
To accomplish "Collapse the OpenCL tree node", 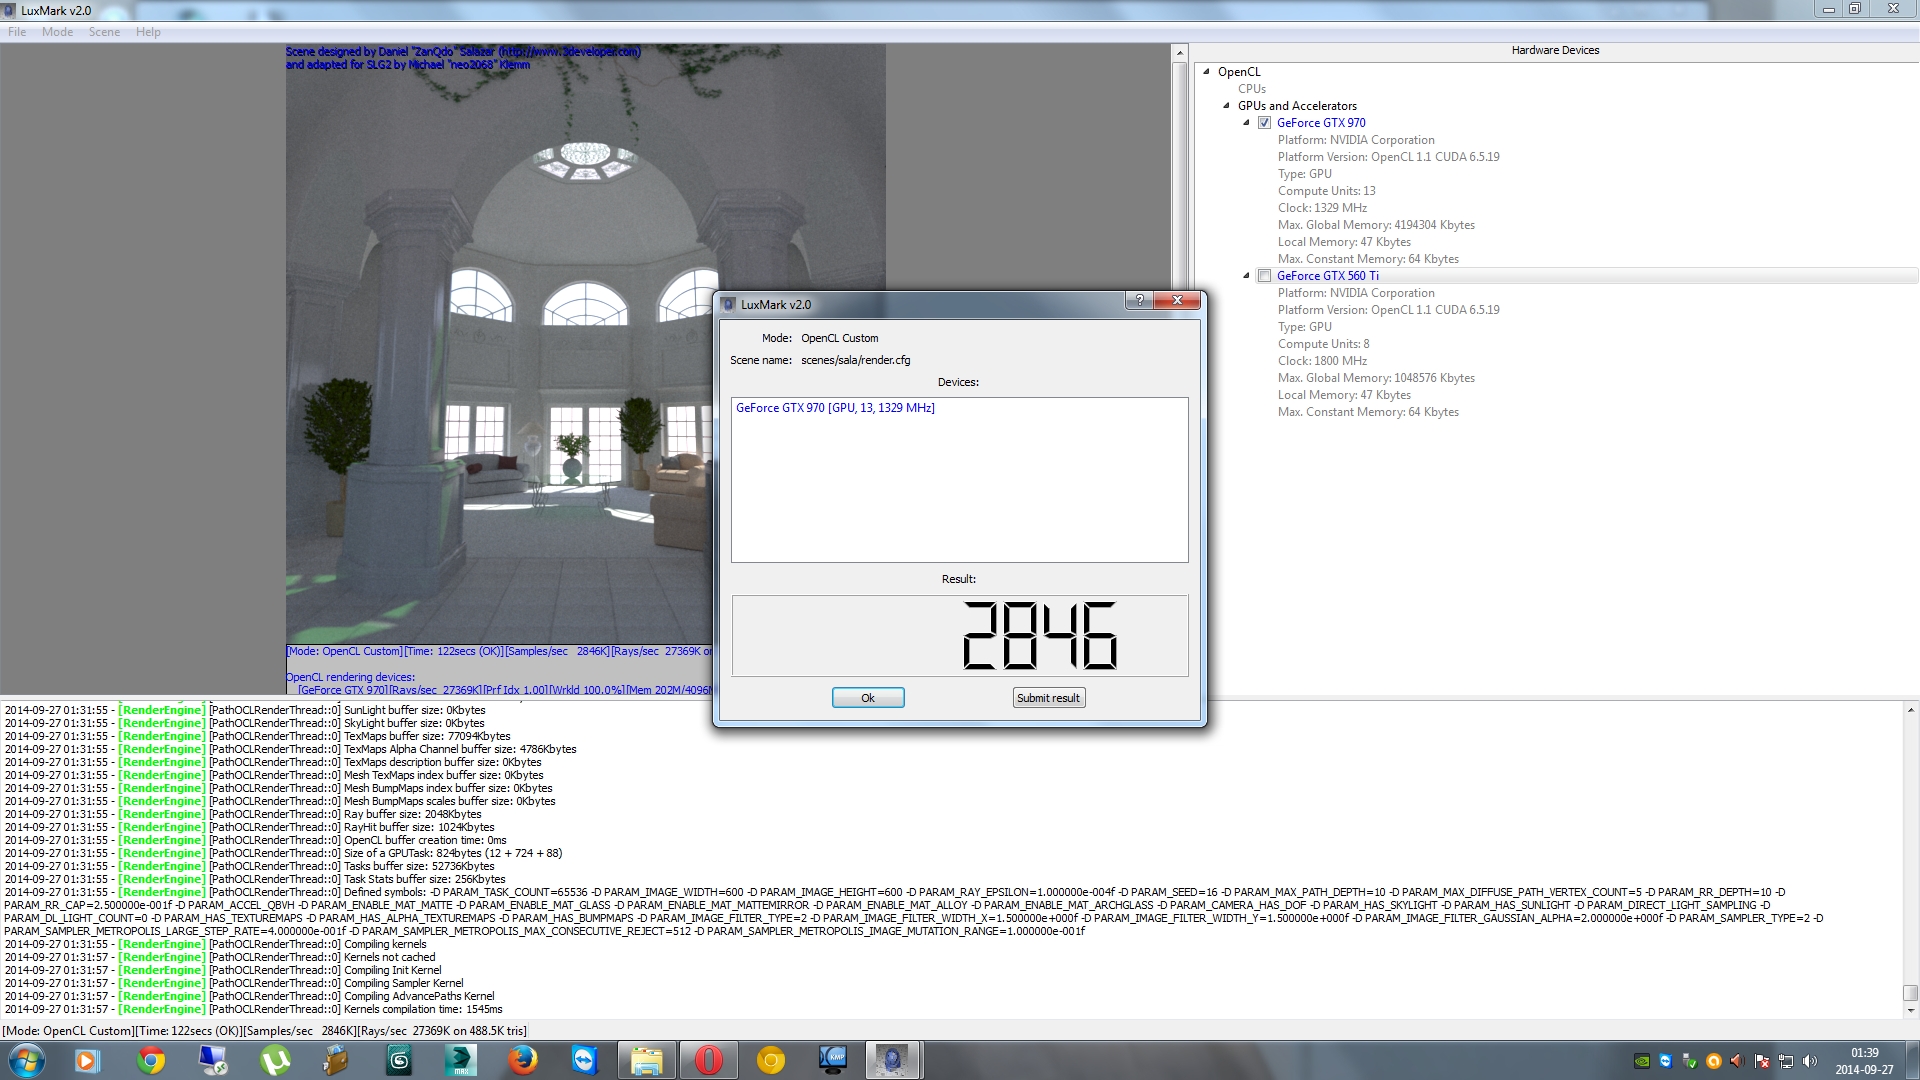I will coord(1207,72).
